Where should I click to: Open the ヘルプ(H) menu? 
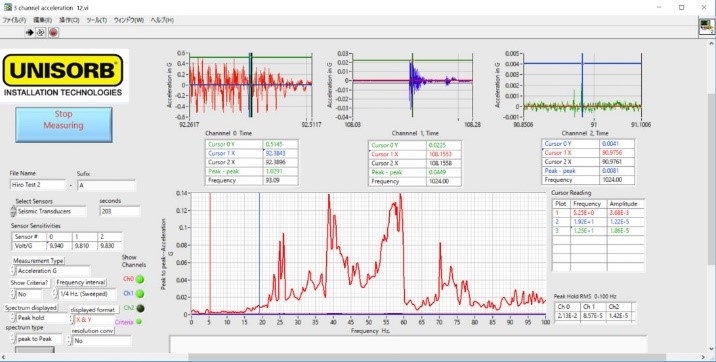pos(162,20)
